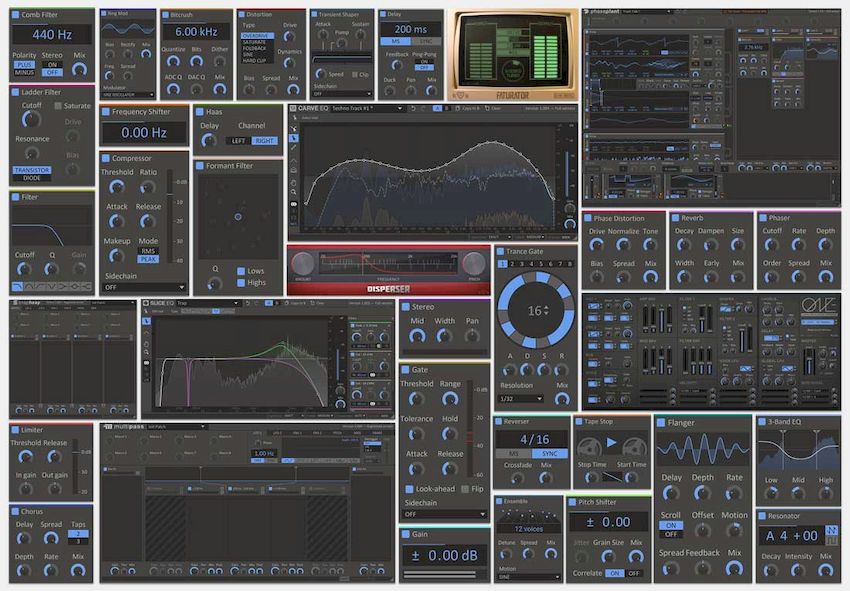Select OVERDRIVE in Distortion Type list

point(257,36)
